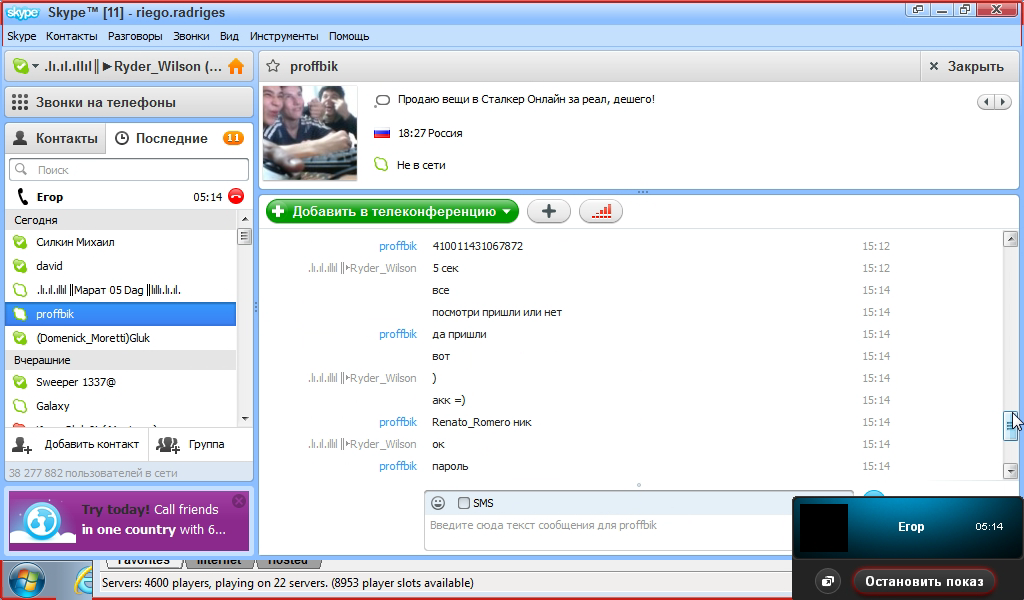Click the contact list scroll up arrow

(x=245, y=219)
